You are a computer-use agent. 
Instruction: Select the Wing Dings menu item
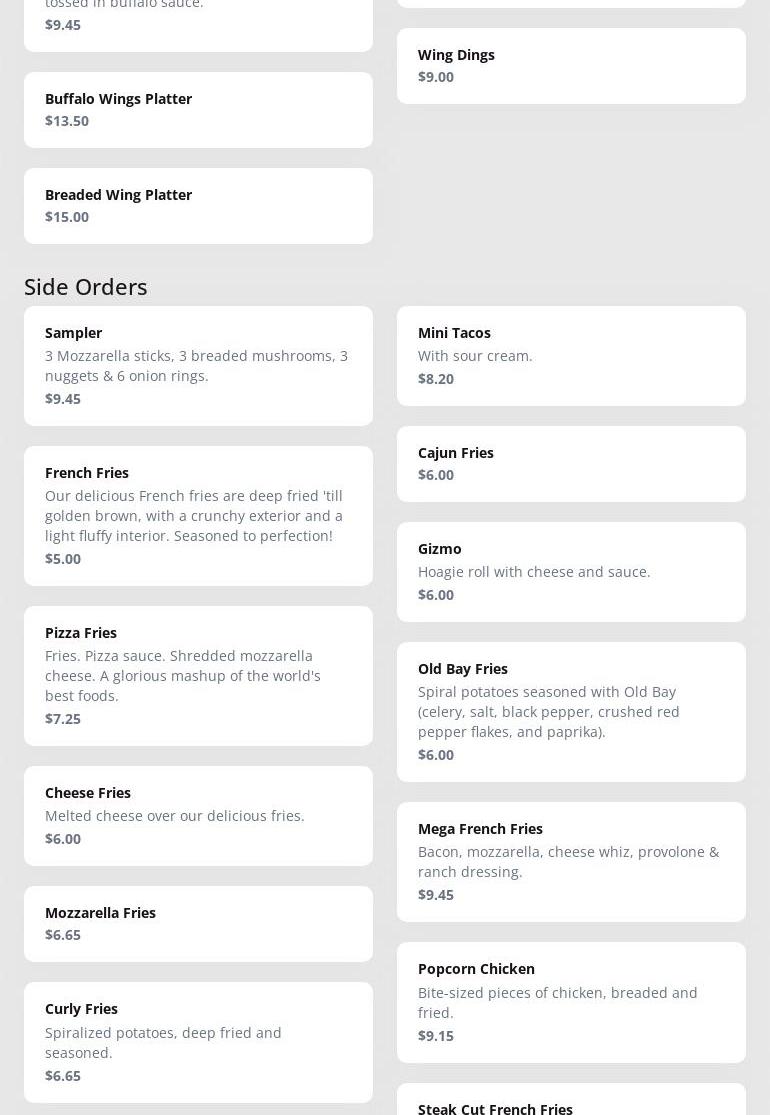click(x=571, y=66)
